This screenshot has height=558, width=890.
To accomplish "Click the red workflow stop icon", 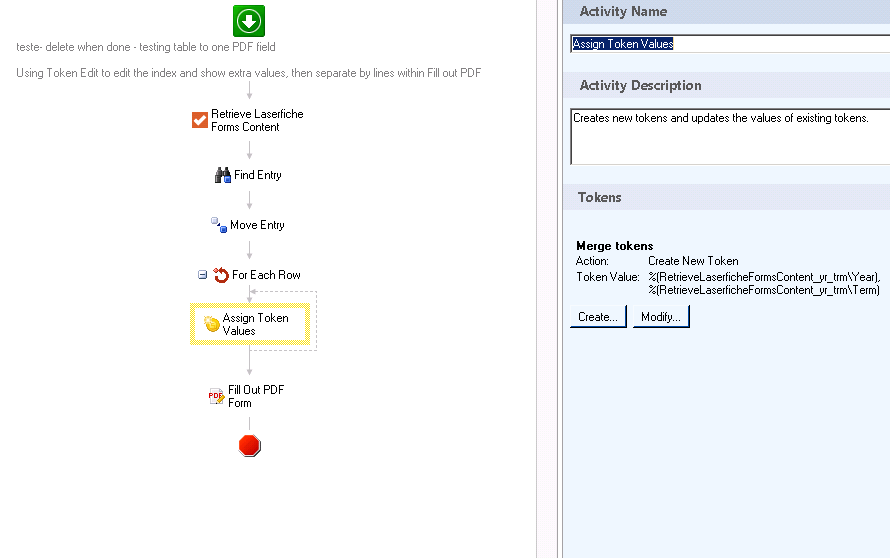I will pyautogui.click(x=250, y=446).
